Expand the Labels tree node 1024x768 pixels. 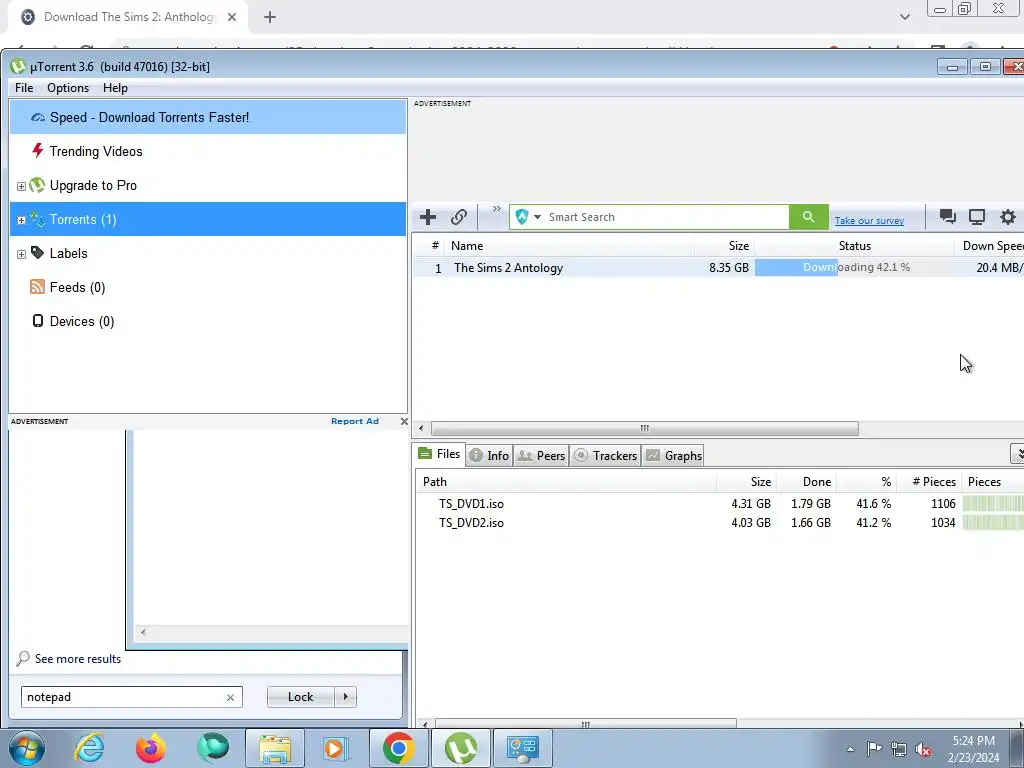click(x=21, y=254)
